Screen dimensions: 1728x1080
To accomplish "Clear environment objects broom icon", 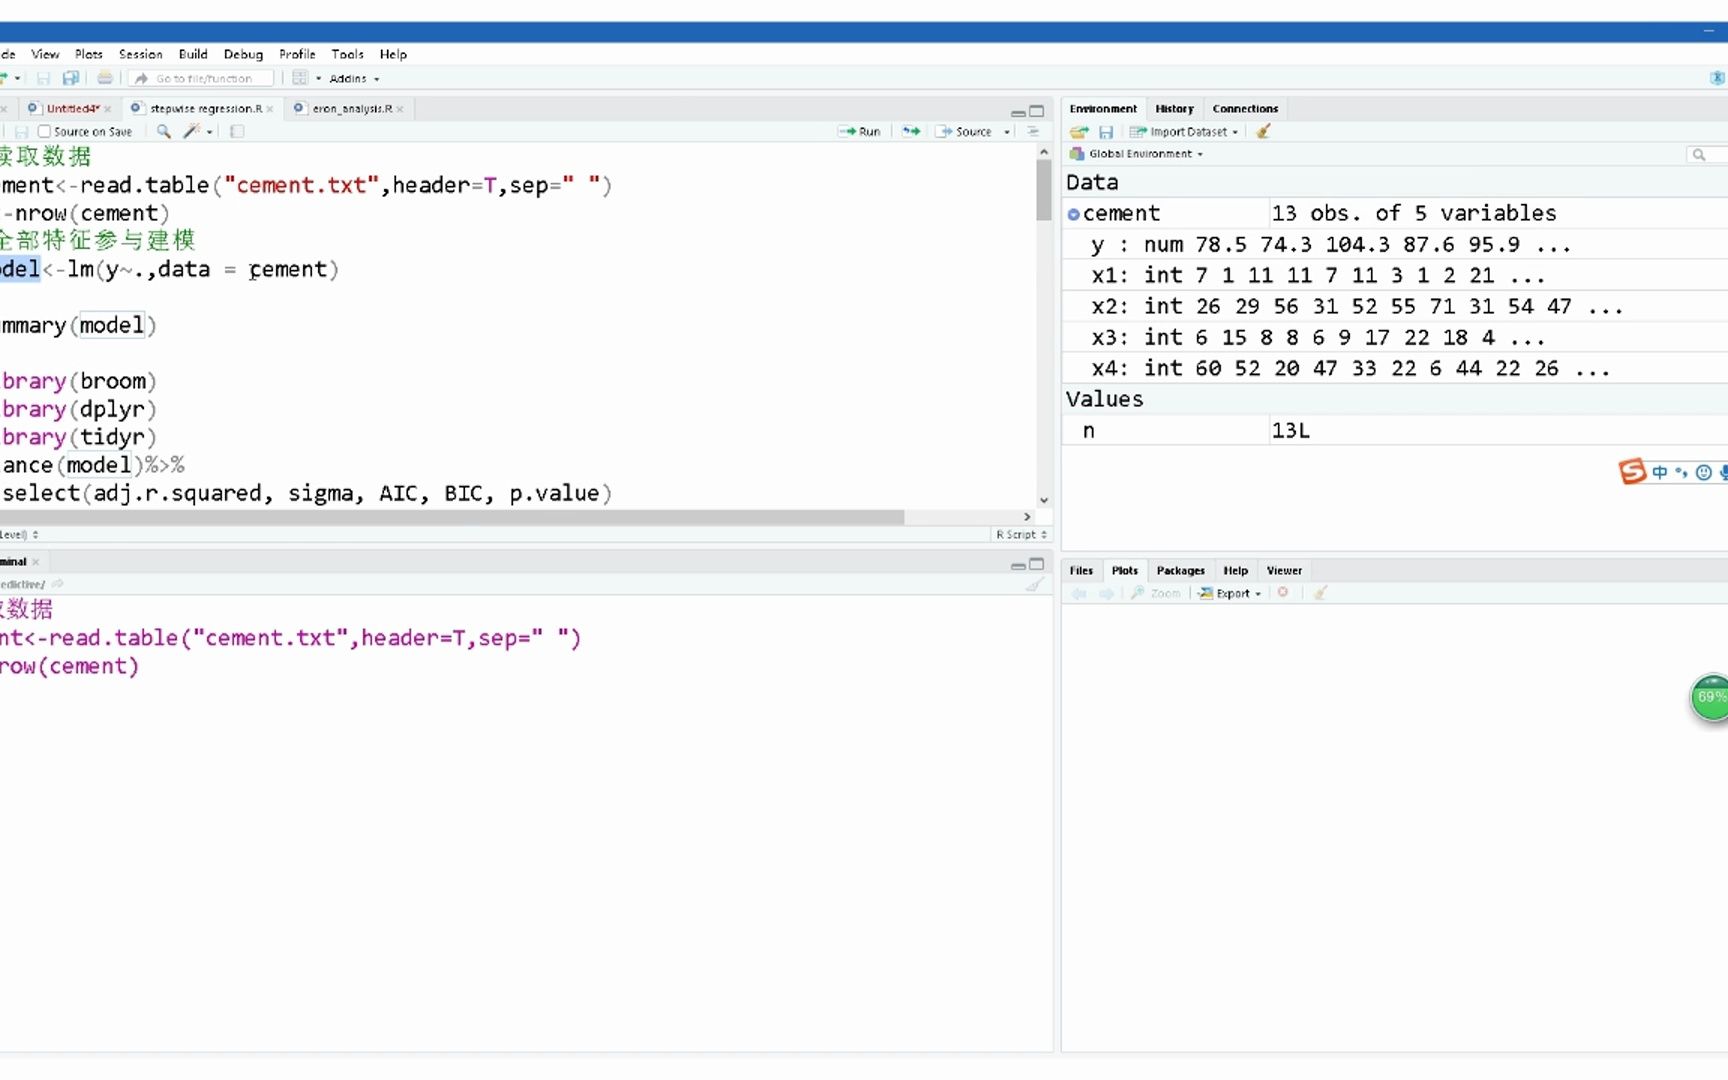I will (x=1264, y=131).
